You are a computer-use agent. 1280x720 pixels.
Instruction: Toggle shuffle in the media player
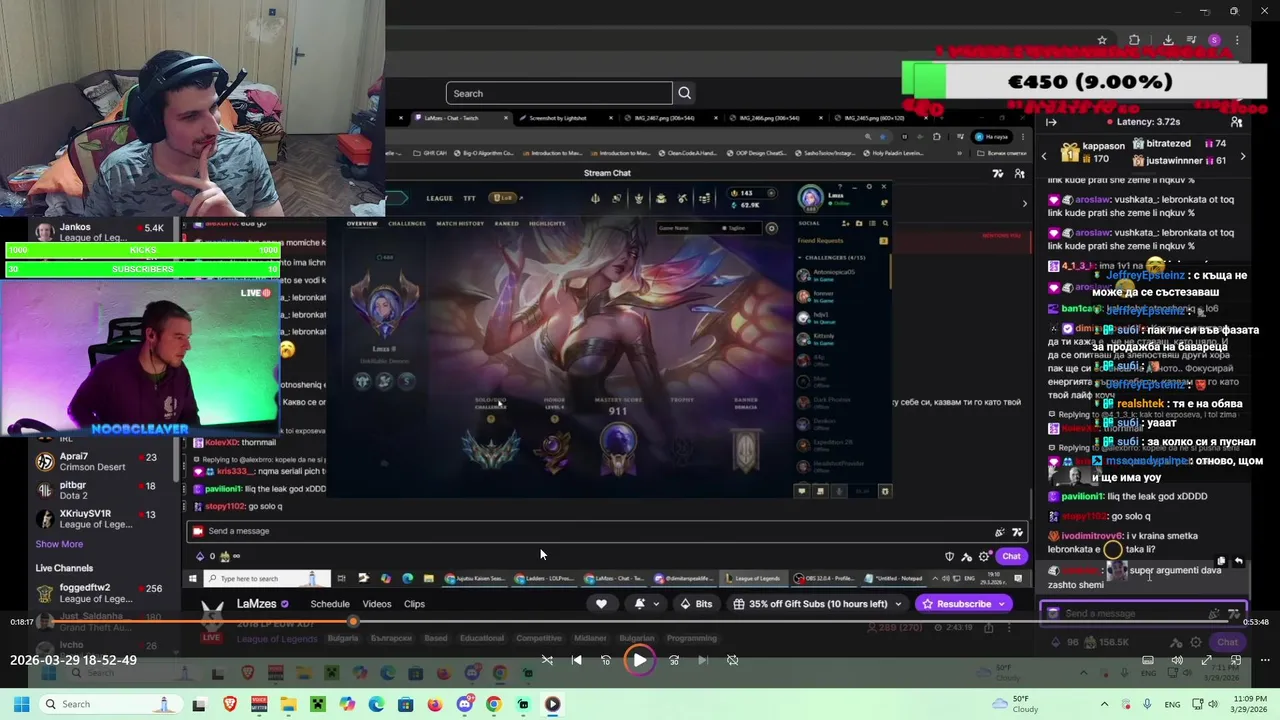[x=547, y=660]
